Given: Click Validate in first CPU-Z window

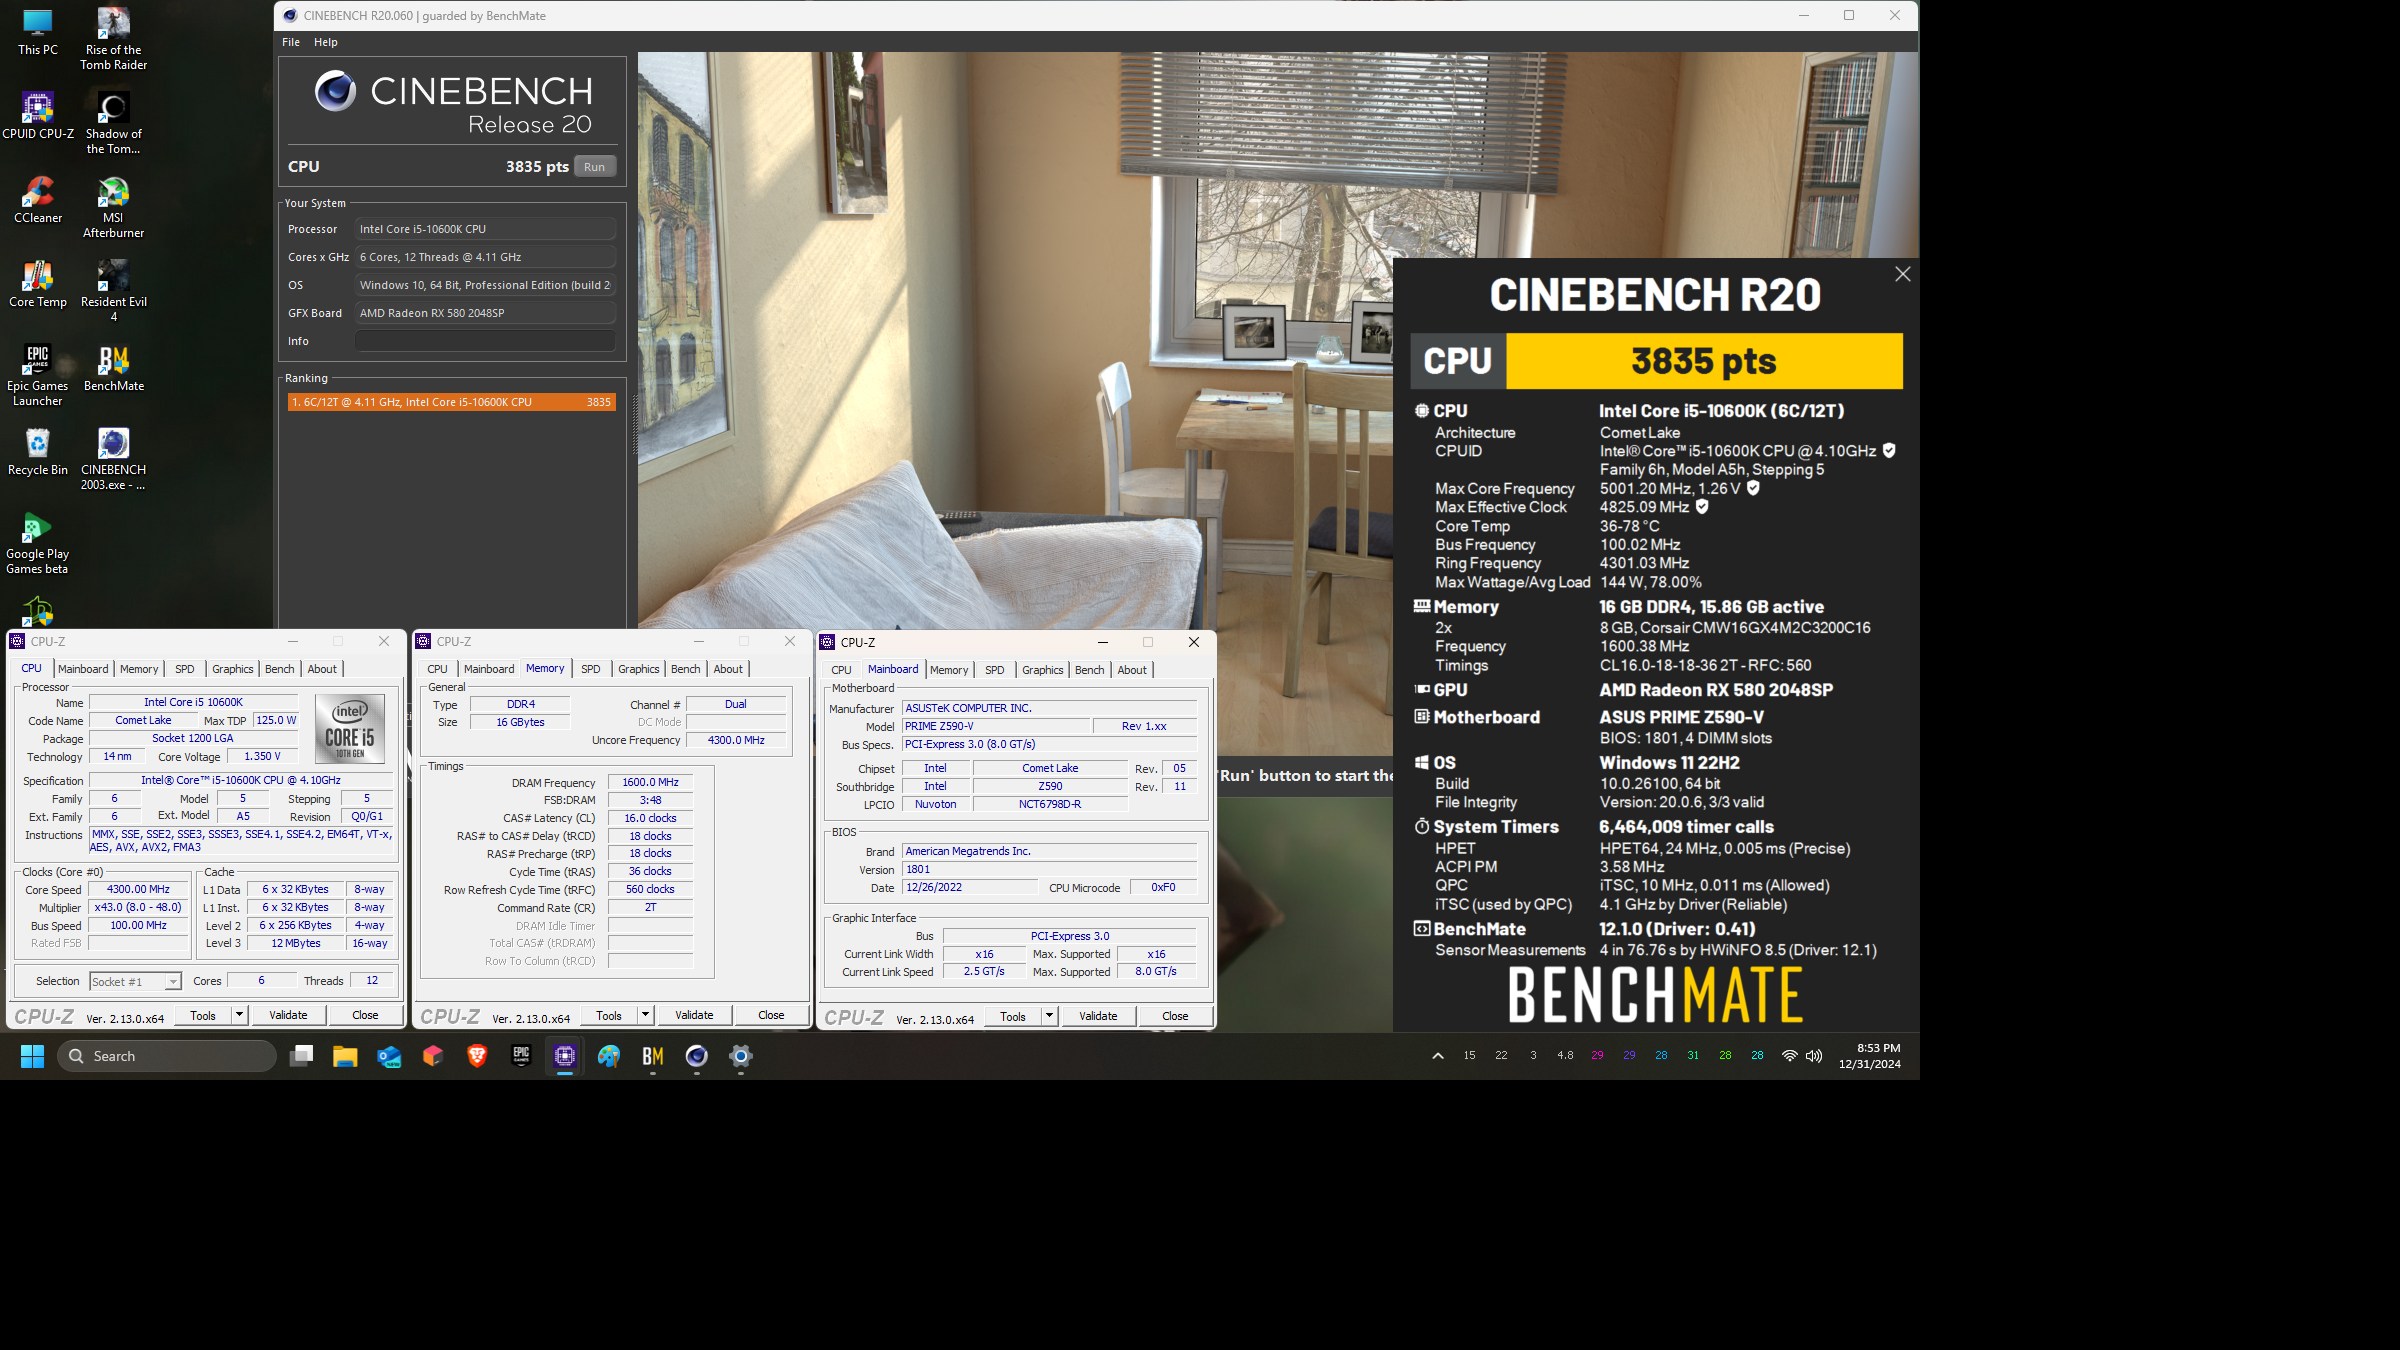Looking at the screenshot, I should [x=288, y=1015].
